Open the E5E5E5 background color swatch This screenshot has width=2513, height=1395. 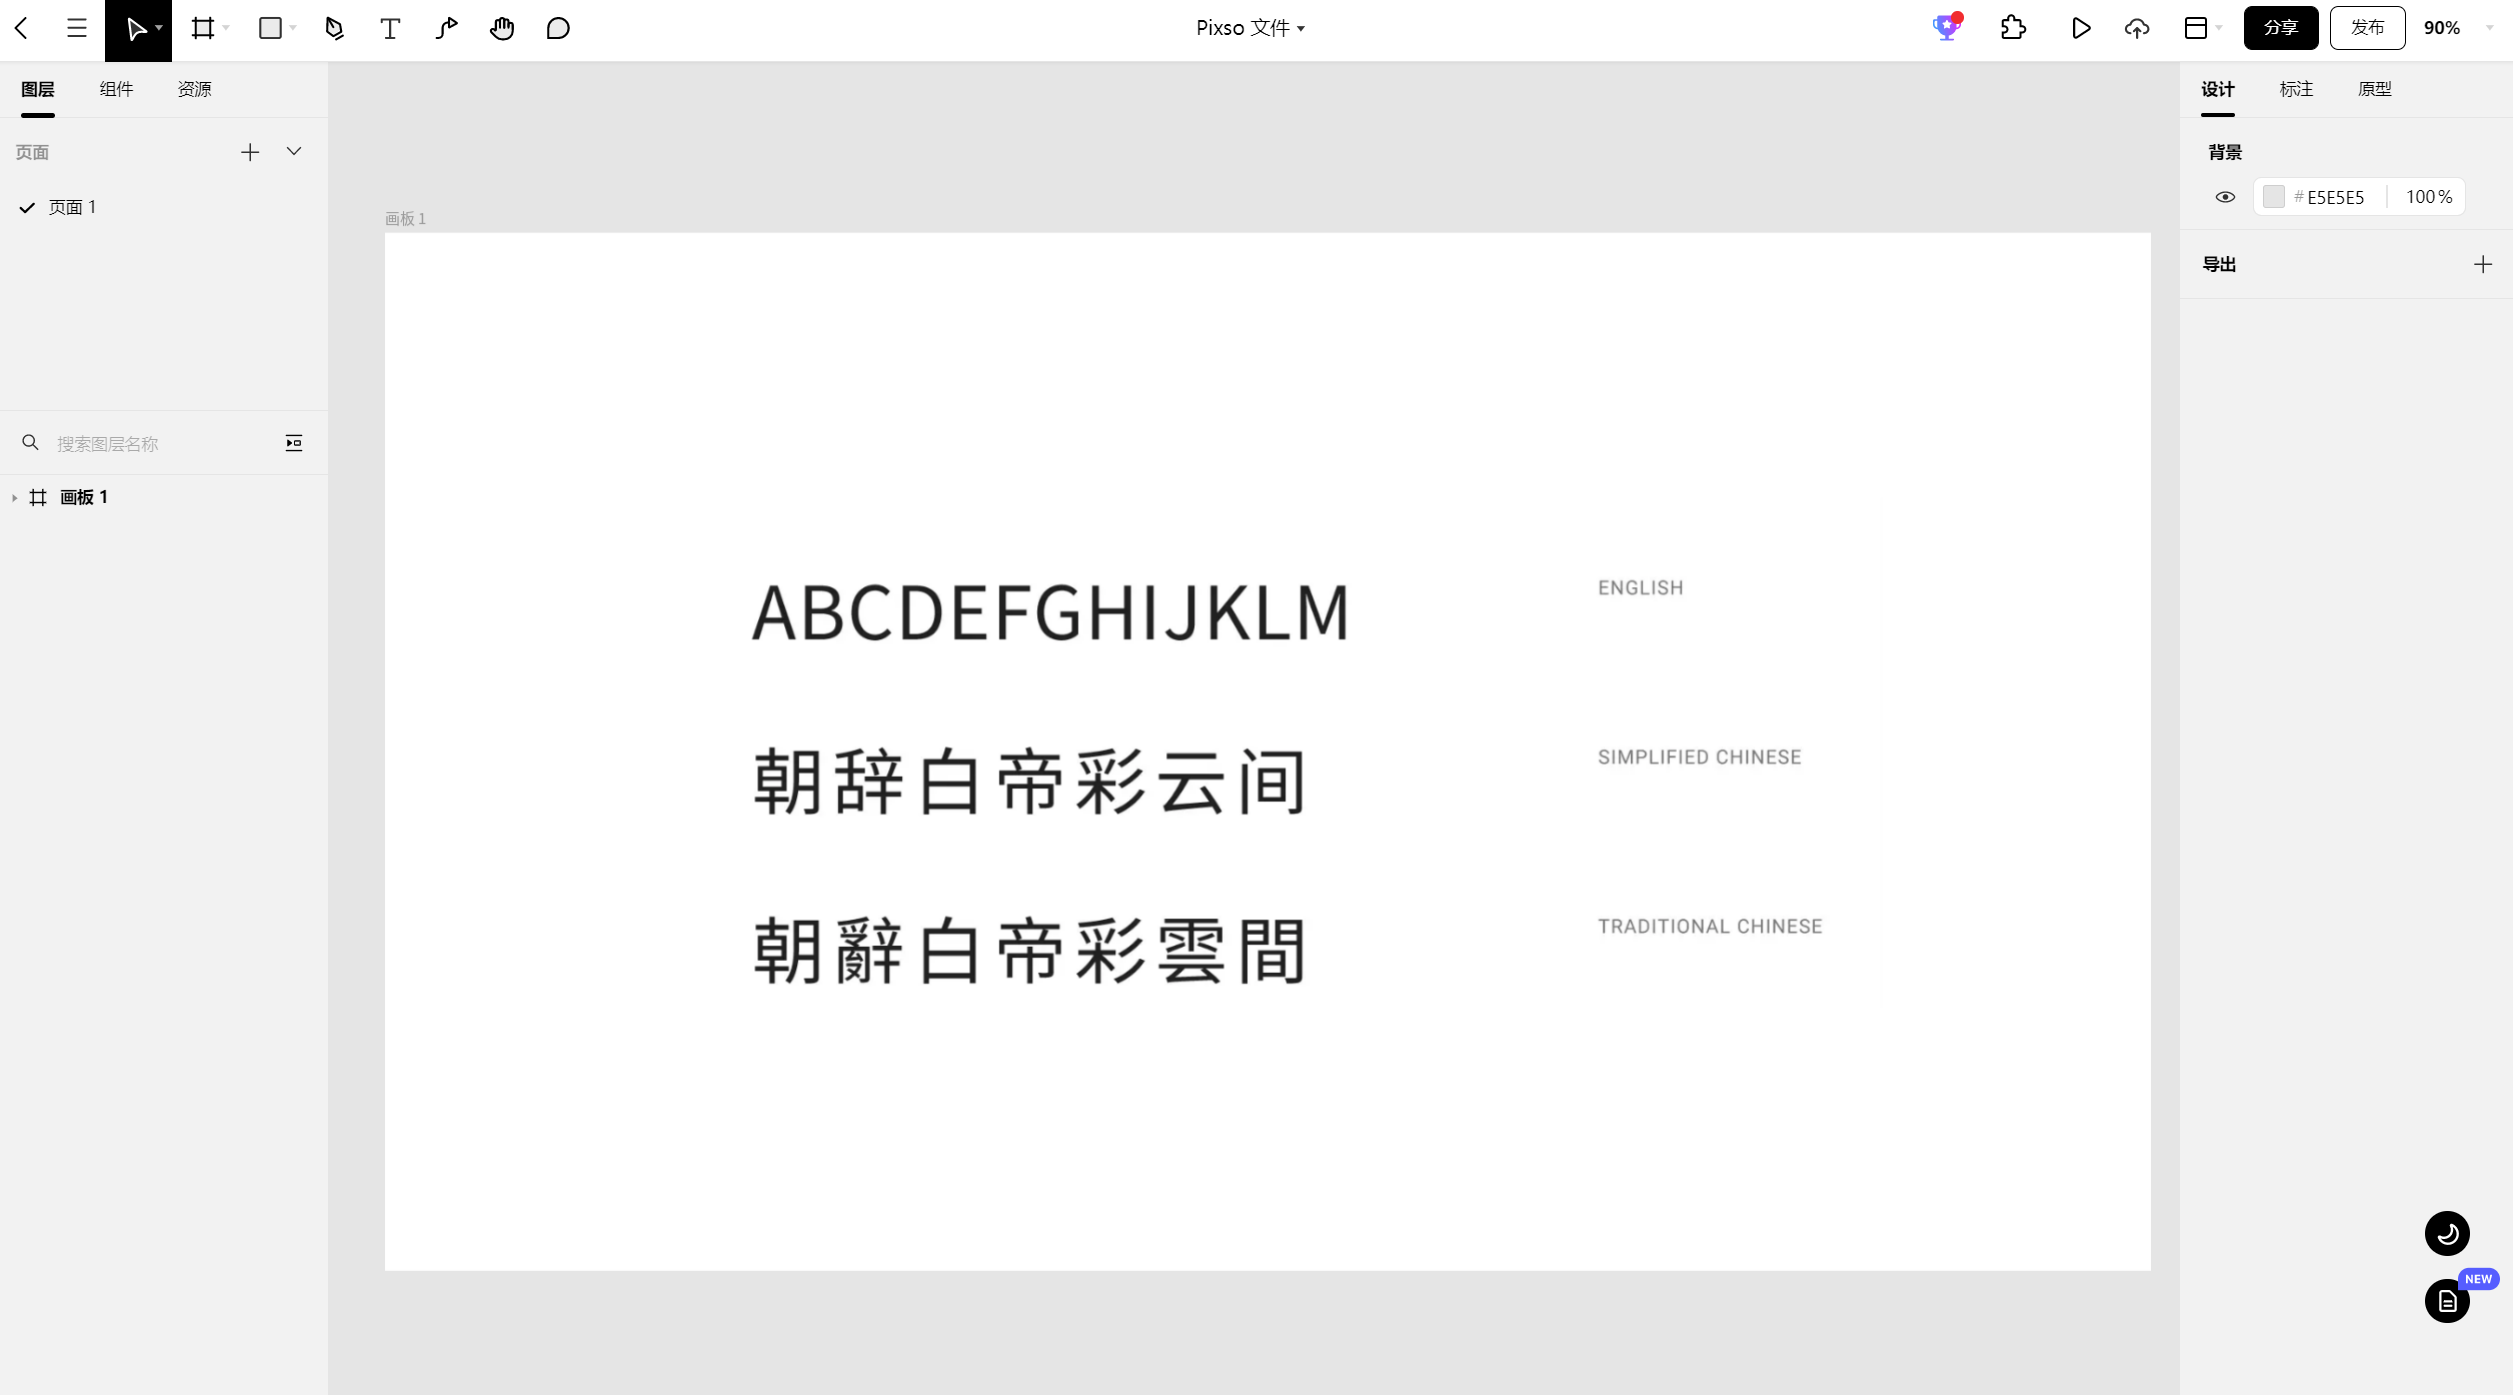[2273, 197]
